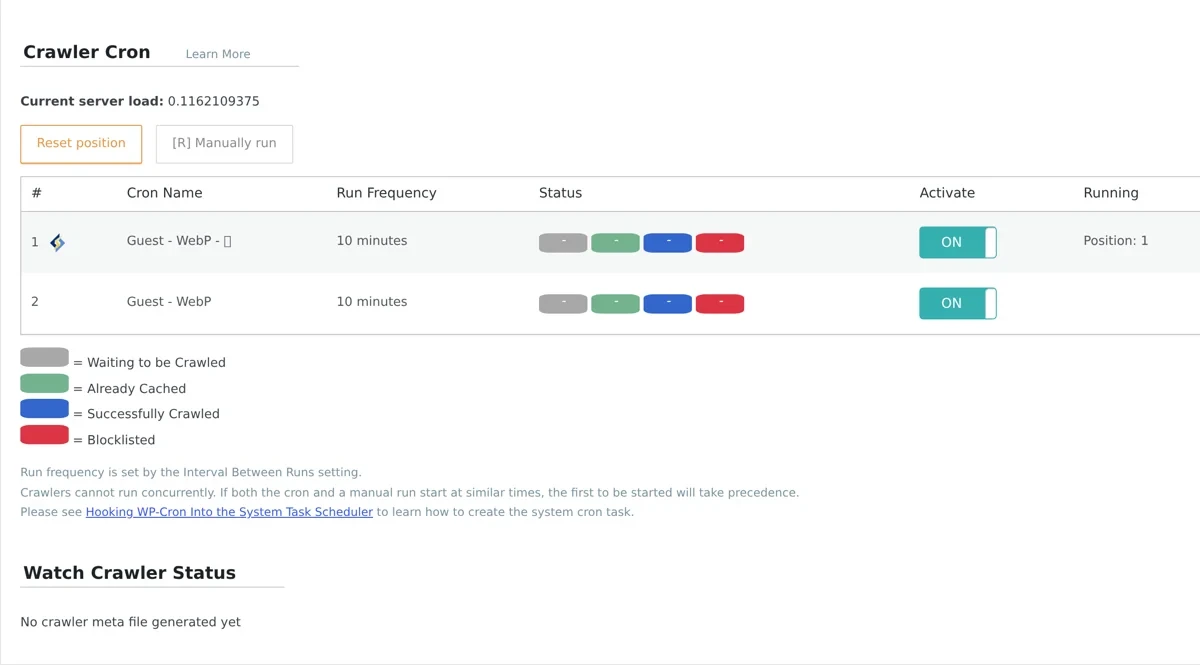Click the red Blocklisted legend swatch
Image resolution: width=1200 pixels, height=665 pixels.
tap(45, 435)
